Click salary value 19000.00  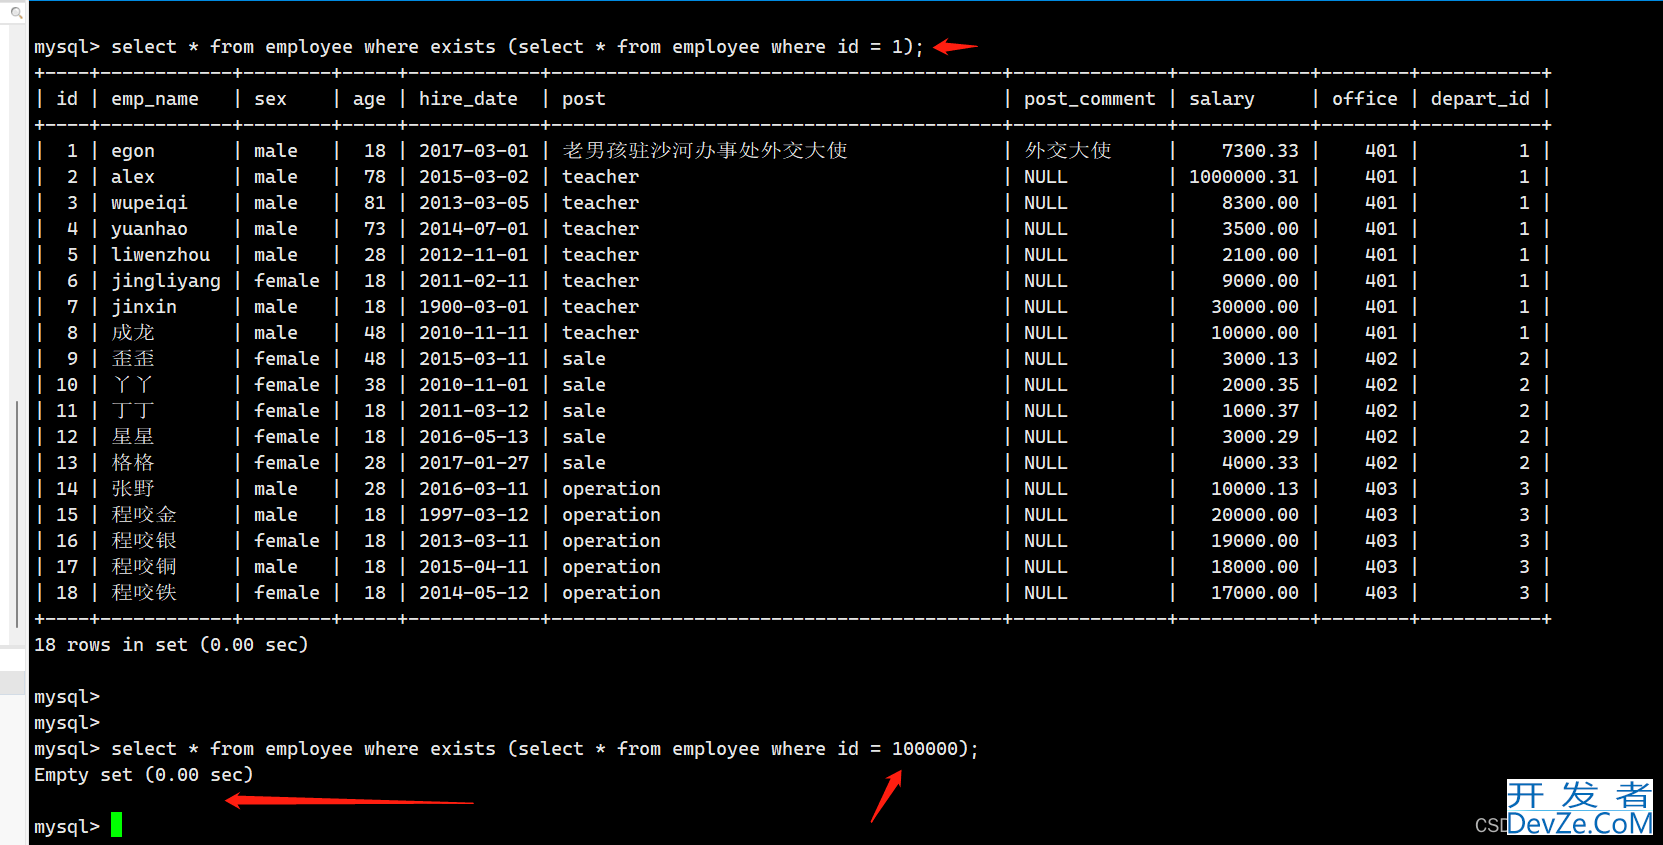click(x=1255, y=541)
